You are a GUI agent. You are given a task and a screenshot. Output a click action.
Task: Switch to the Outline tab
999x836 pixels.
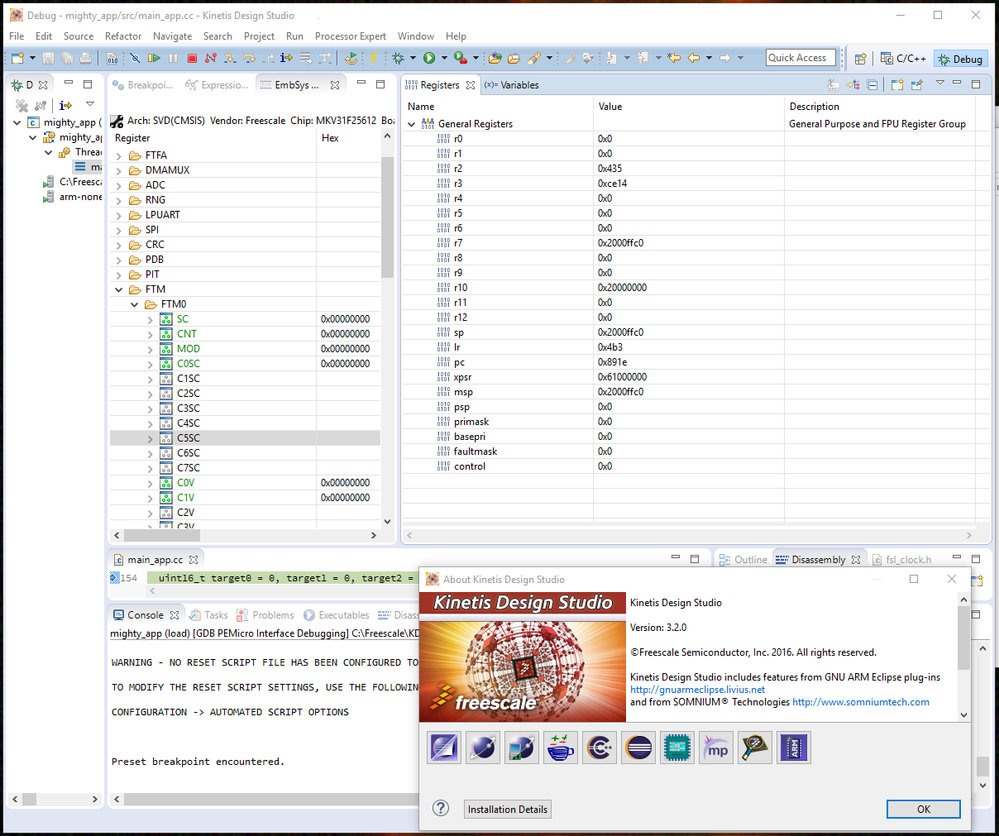click(x=743, y=559)
